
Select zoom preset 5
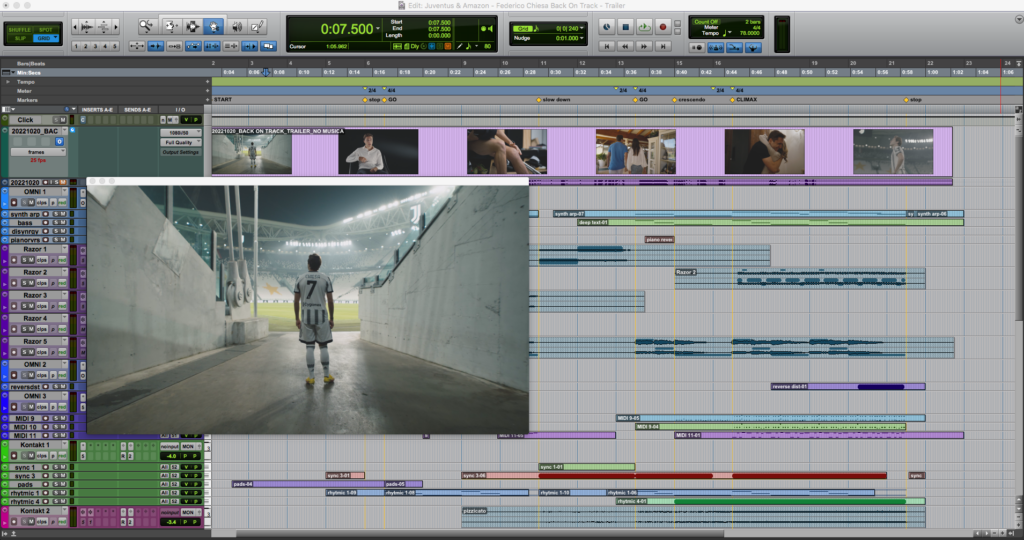pyautogui.click(x=115, y=46)
